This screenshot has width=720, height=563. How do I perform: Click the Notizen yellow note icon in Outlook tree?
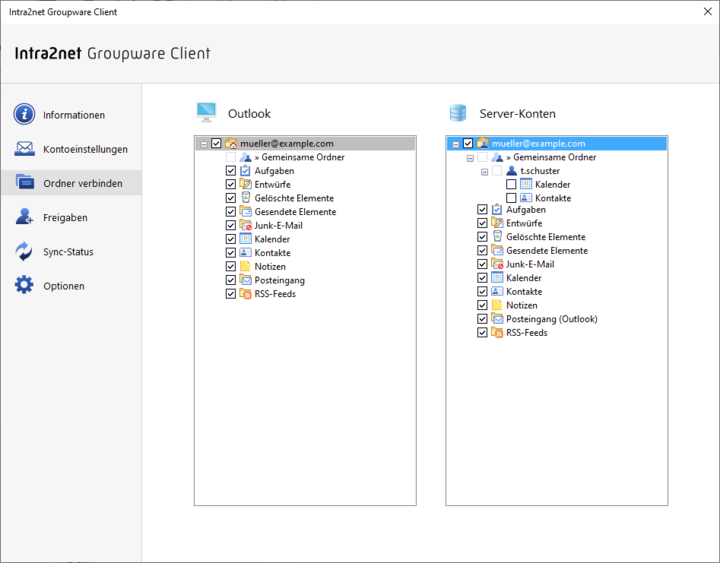pyautogui.click(x=245, y=266)
